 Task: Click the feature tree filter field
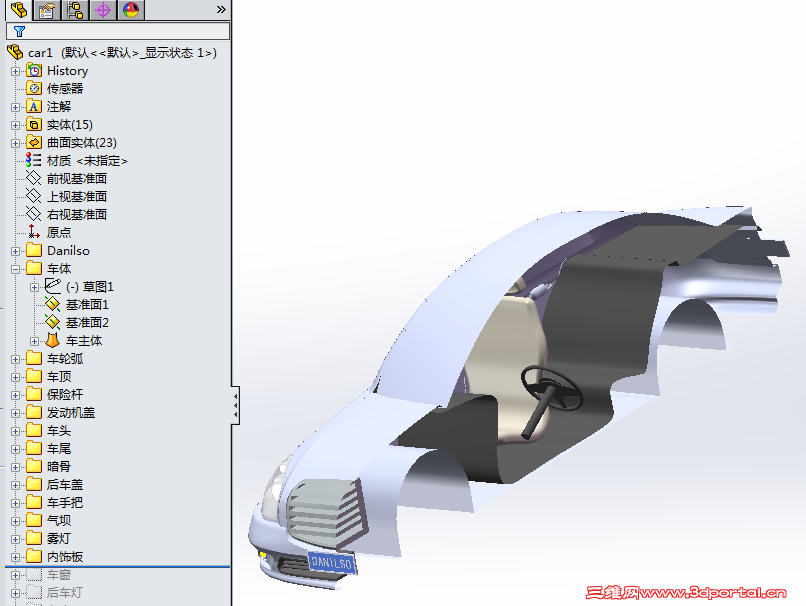pyautogui.click(x=118, y=31)
